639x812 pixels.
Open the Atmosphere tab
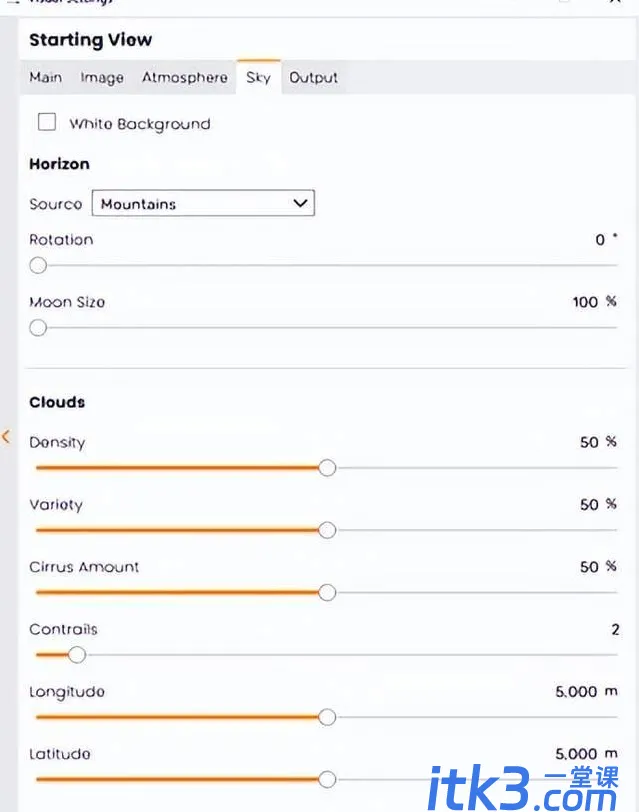tap(185, 77)
